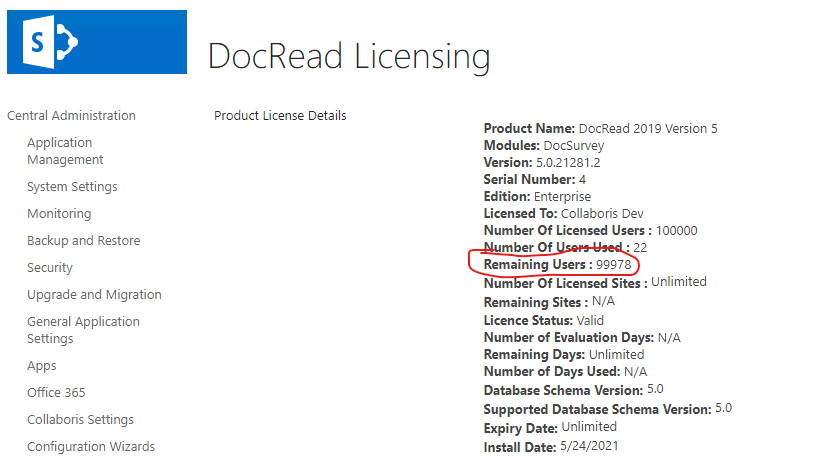Click the DocRead Licensing page title
Image resolution: width=818 pixels, height=468 pixels.
click(349, 57)
